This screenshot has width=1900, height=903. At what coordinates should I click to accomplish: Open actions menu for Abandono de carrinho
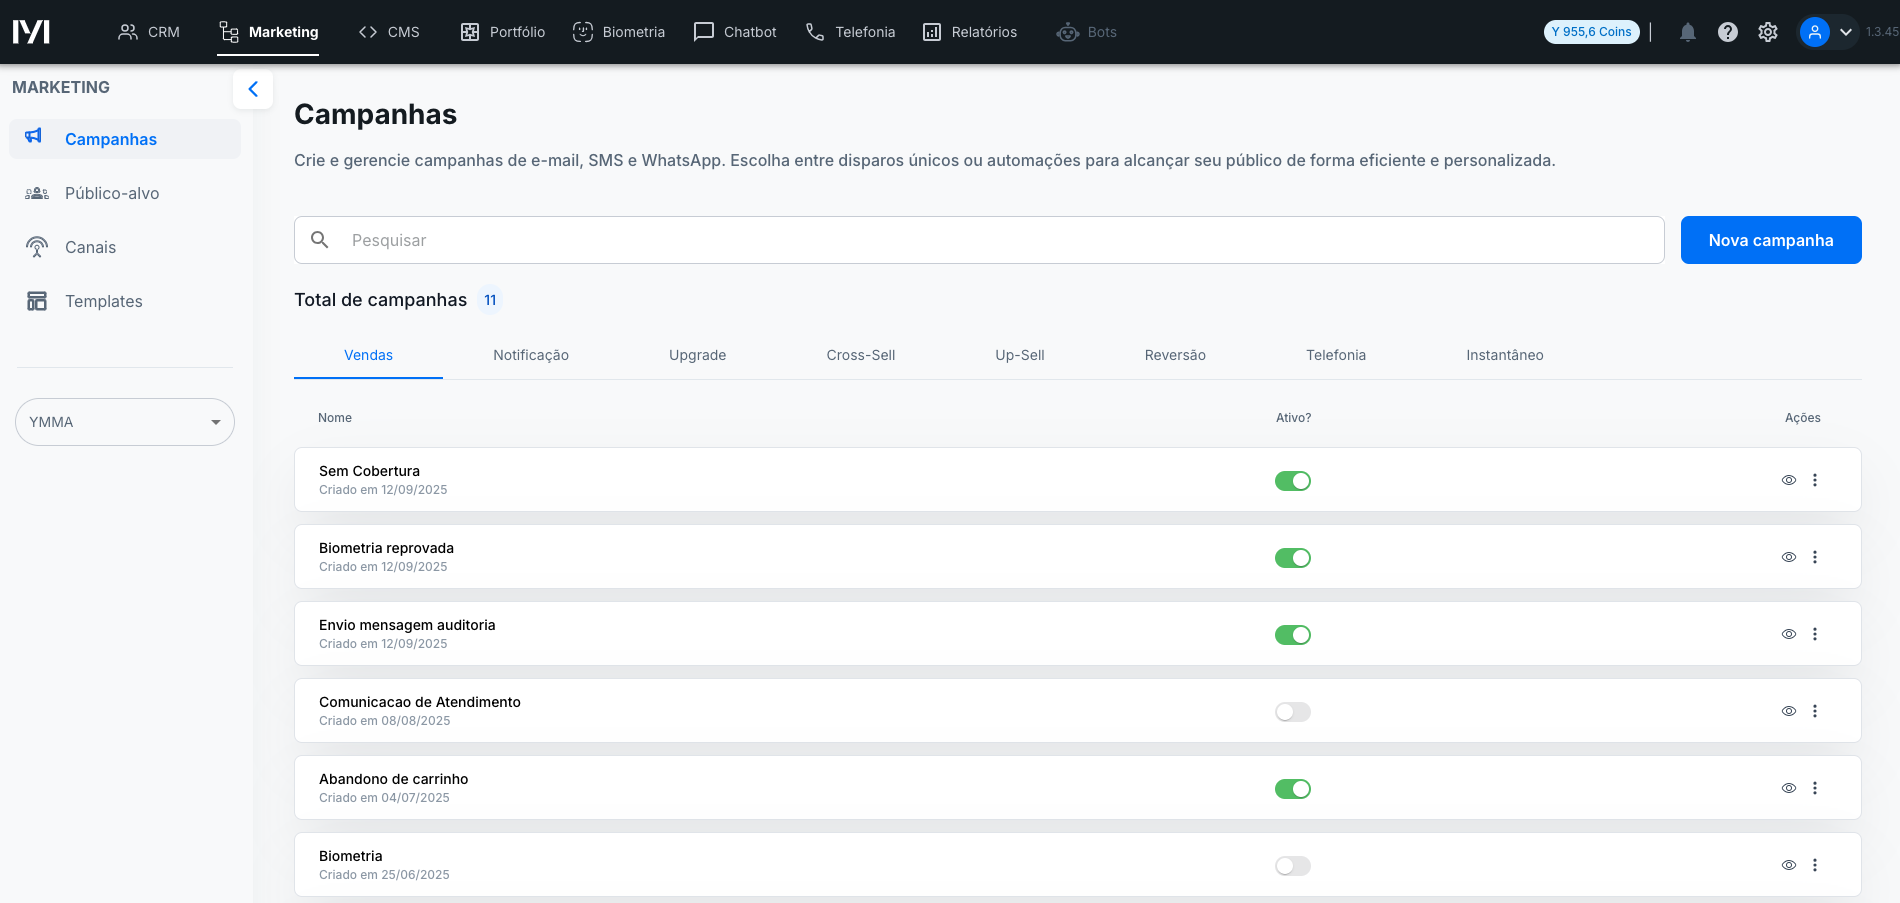click(1815, 788)
